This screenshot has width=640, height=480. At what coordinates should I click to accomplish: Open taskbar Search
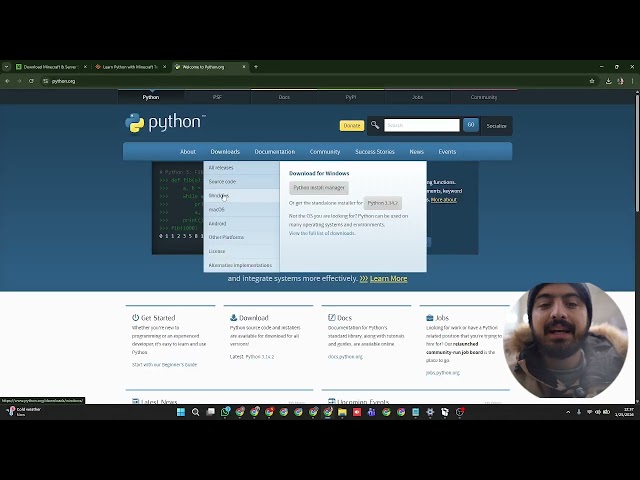(x=196, y=412)
